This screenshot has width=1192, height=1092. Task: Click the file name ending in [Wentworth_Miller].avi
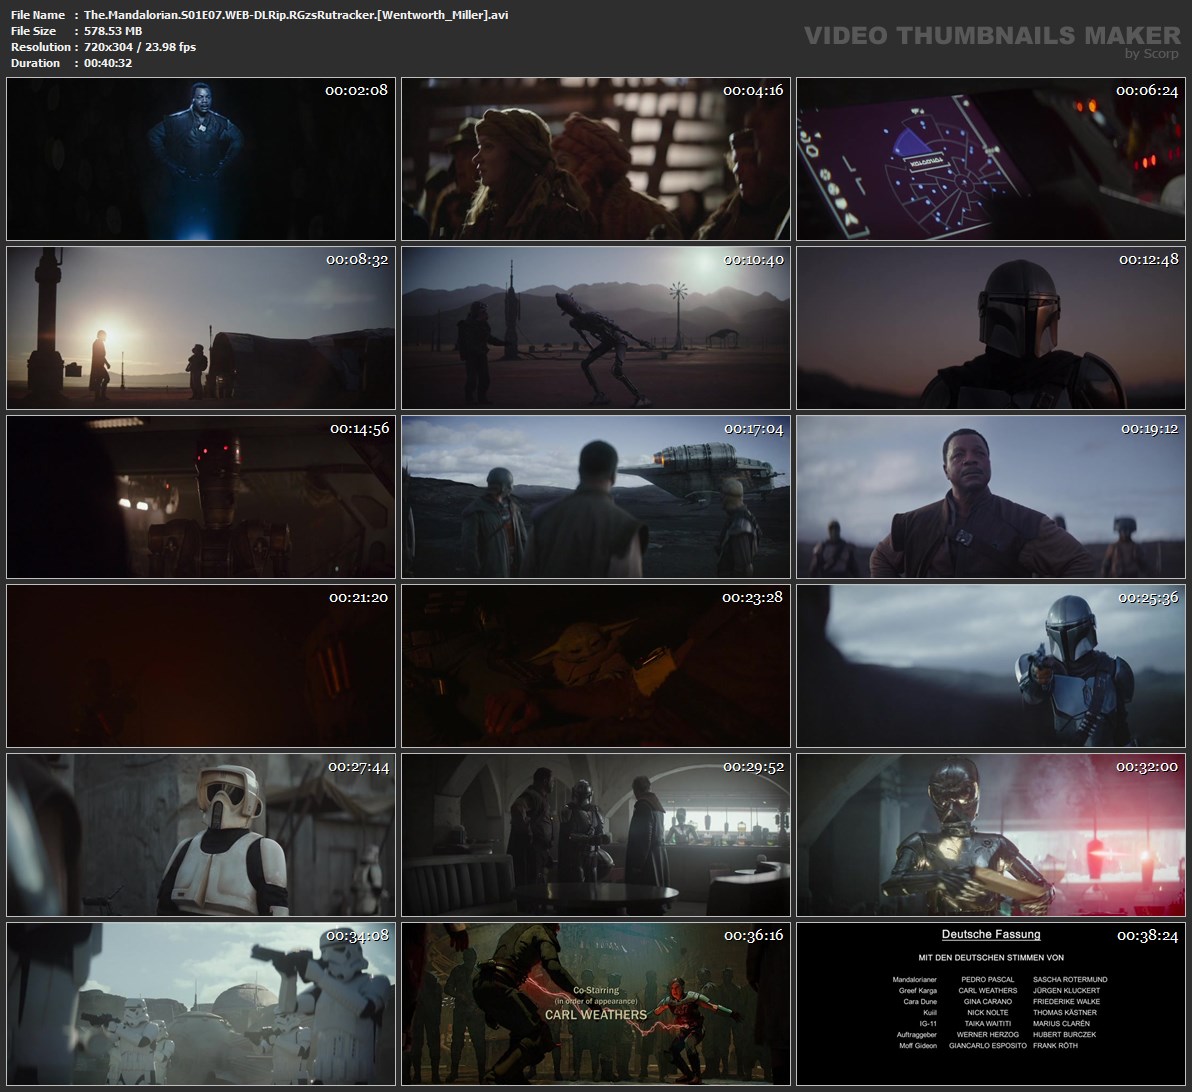point(296,15)
